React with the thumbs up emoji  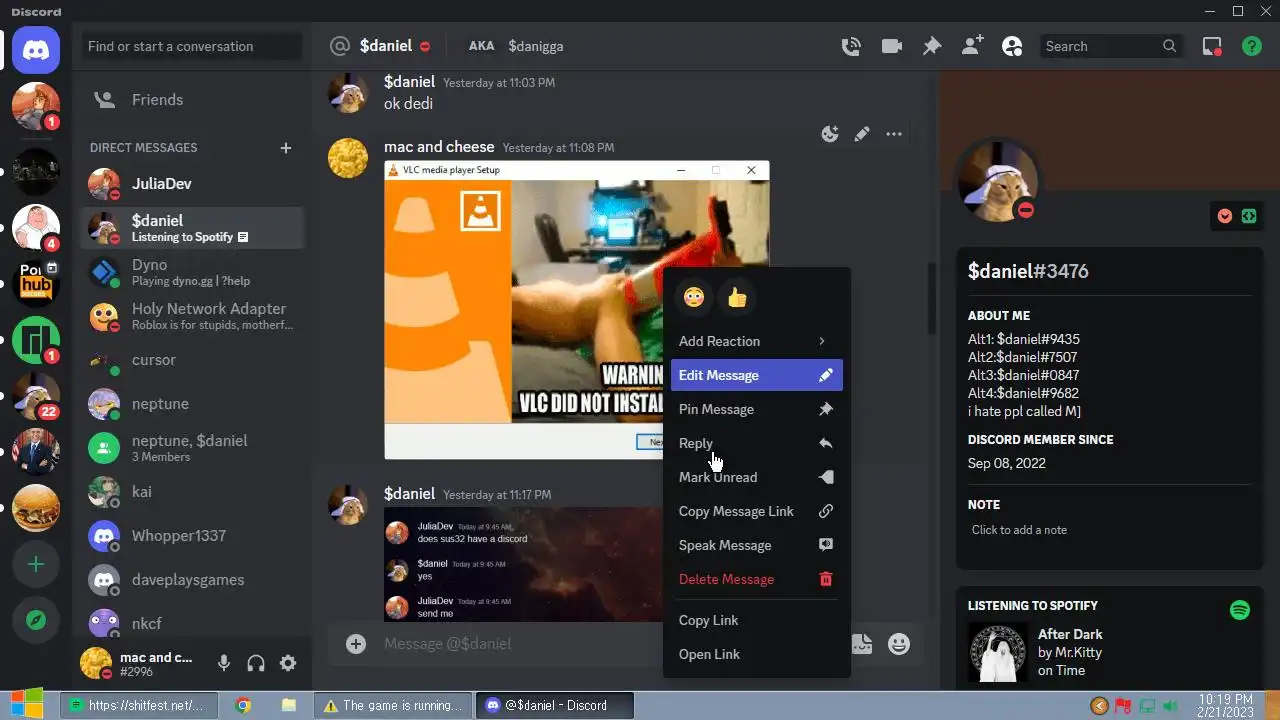[738, 297]
